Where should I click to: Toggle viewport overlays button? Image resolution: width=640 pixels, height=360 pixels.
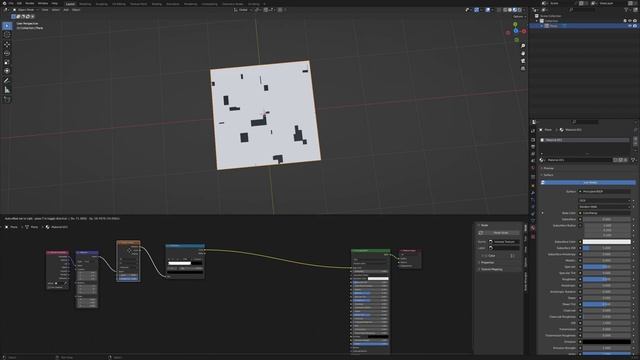pos(488,10)
